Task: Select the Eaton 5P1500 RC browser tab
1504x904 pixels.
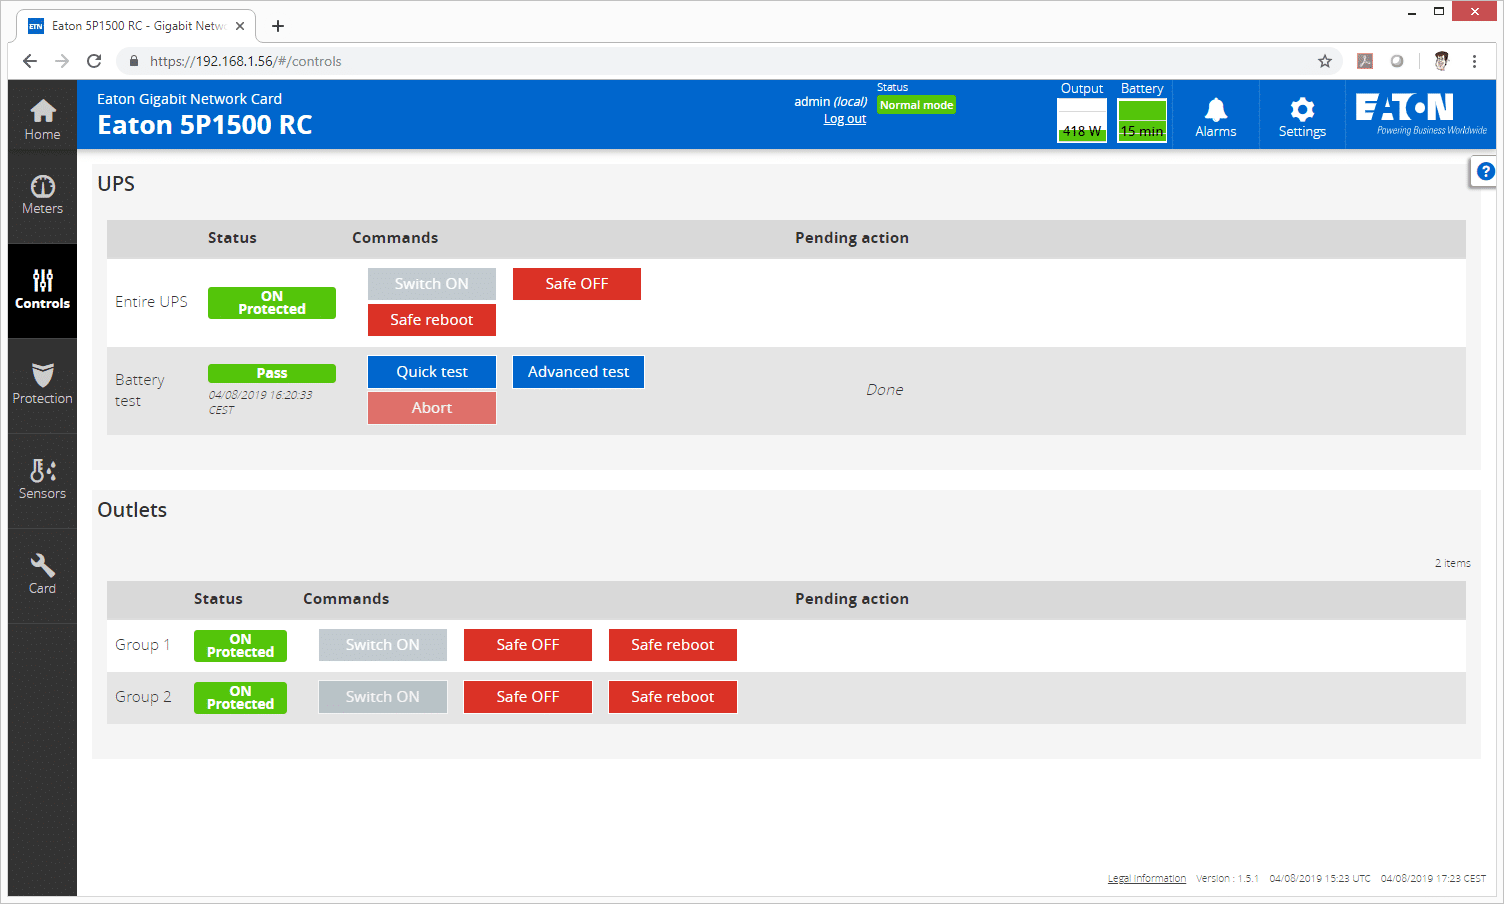Action: coord(137,26)
